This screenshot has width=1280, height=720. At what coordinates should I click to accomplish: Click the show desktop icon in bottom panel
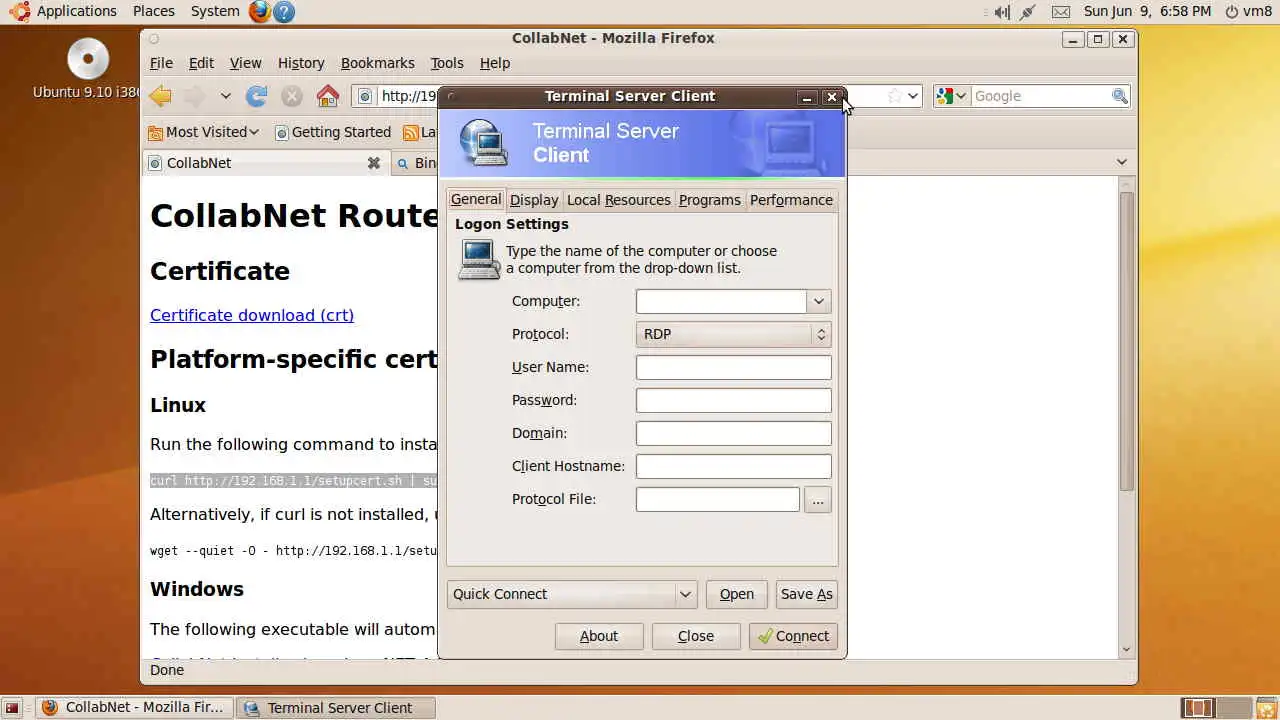click(x=12, y=708)
